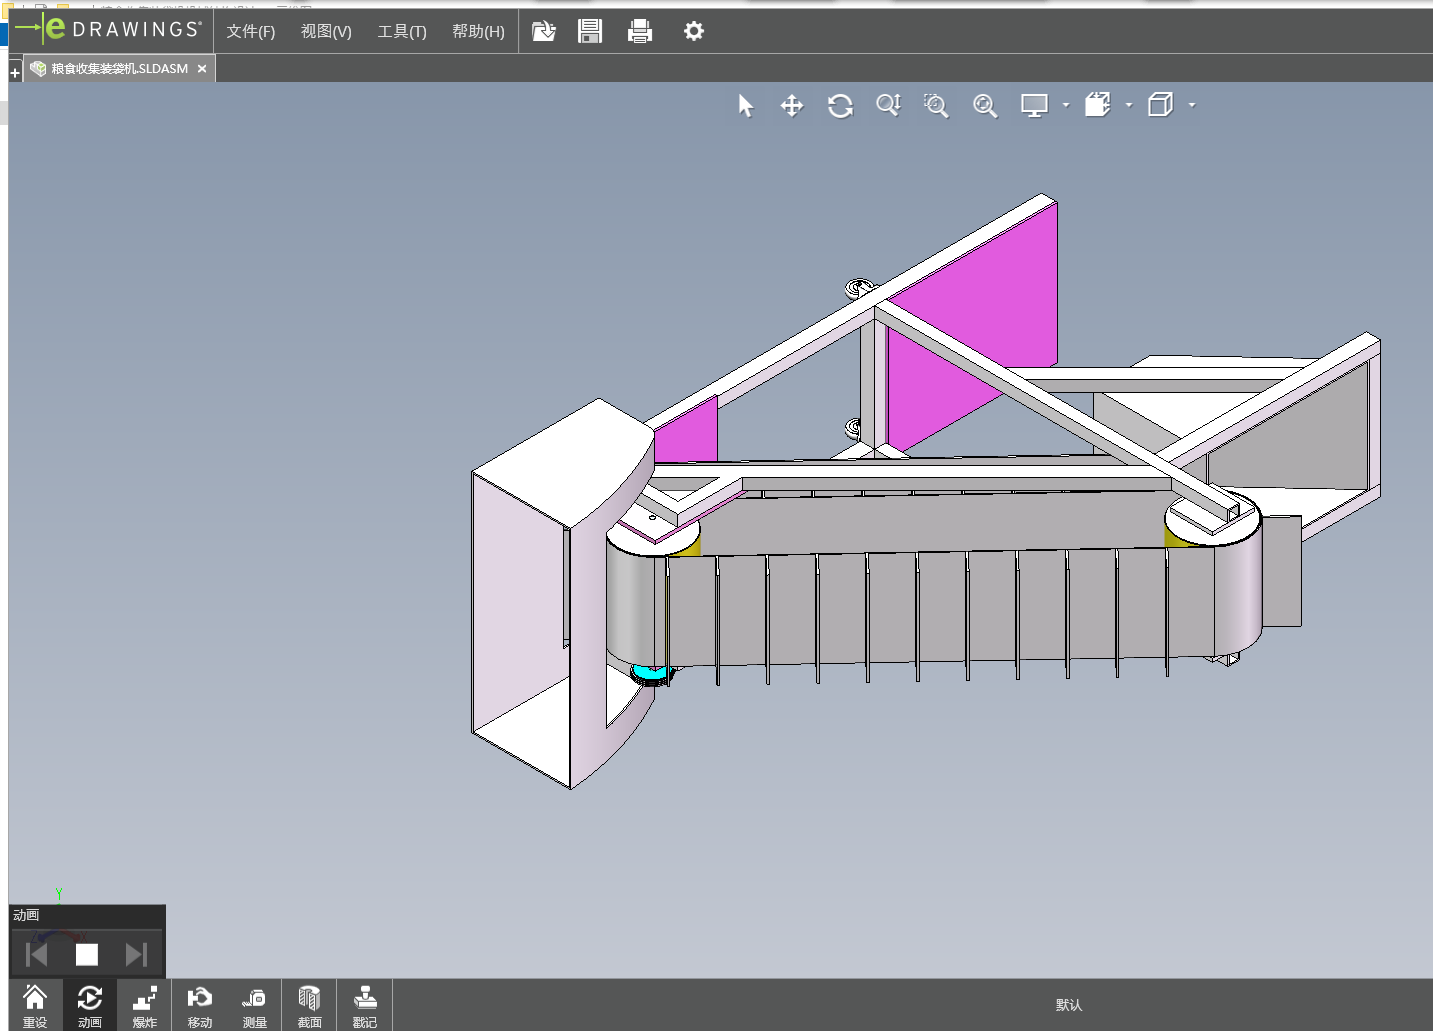Click the eDrawings logo
1433x1031 pixels.
(109, 29)
